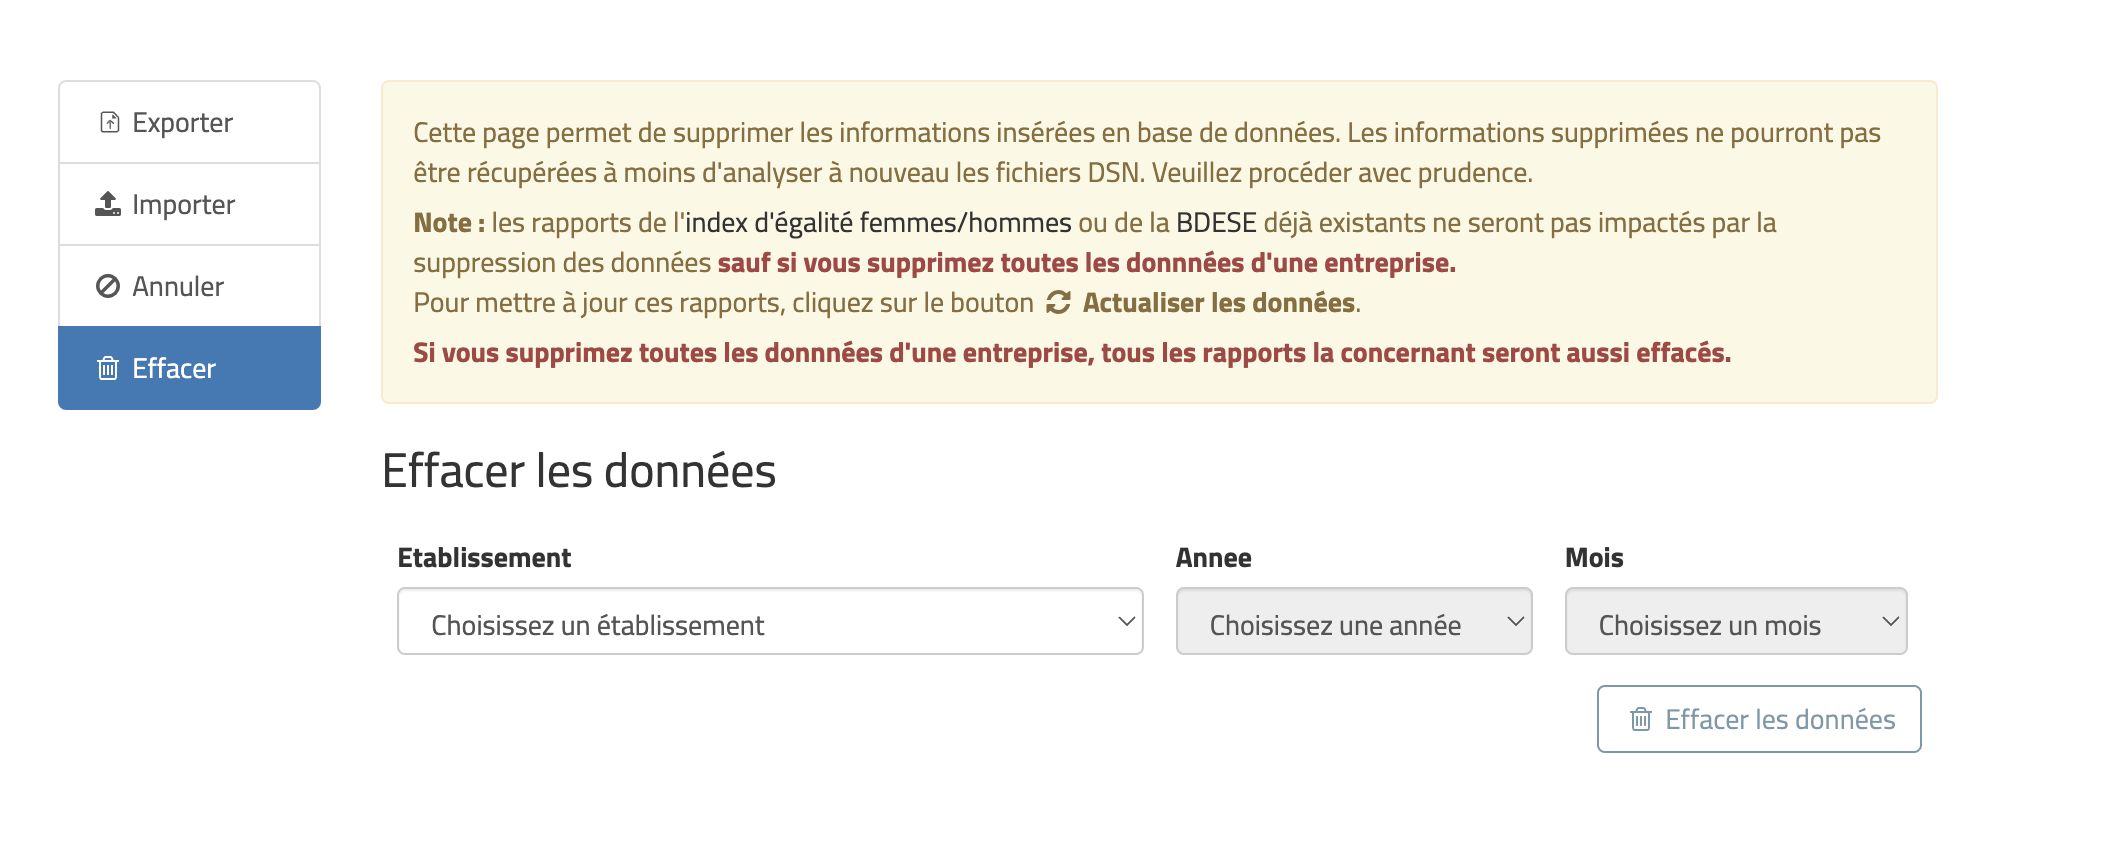Open the Etablissement dropdown
This screenshot has height=868, width=2114.
[x=770, y=621]
